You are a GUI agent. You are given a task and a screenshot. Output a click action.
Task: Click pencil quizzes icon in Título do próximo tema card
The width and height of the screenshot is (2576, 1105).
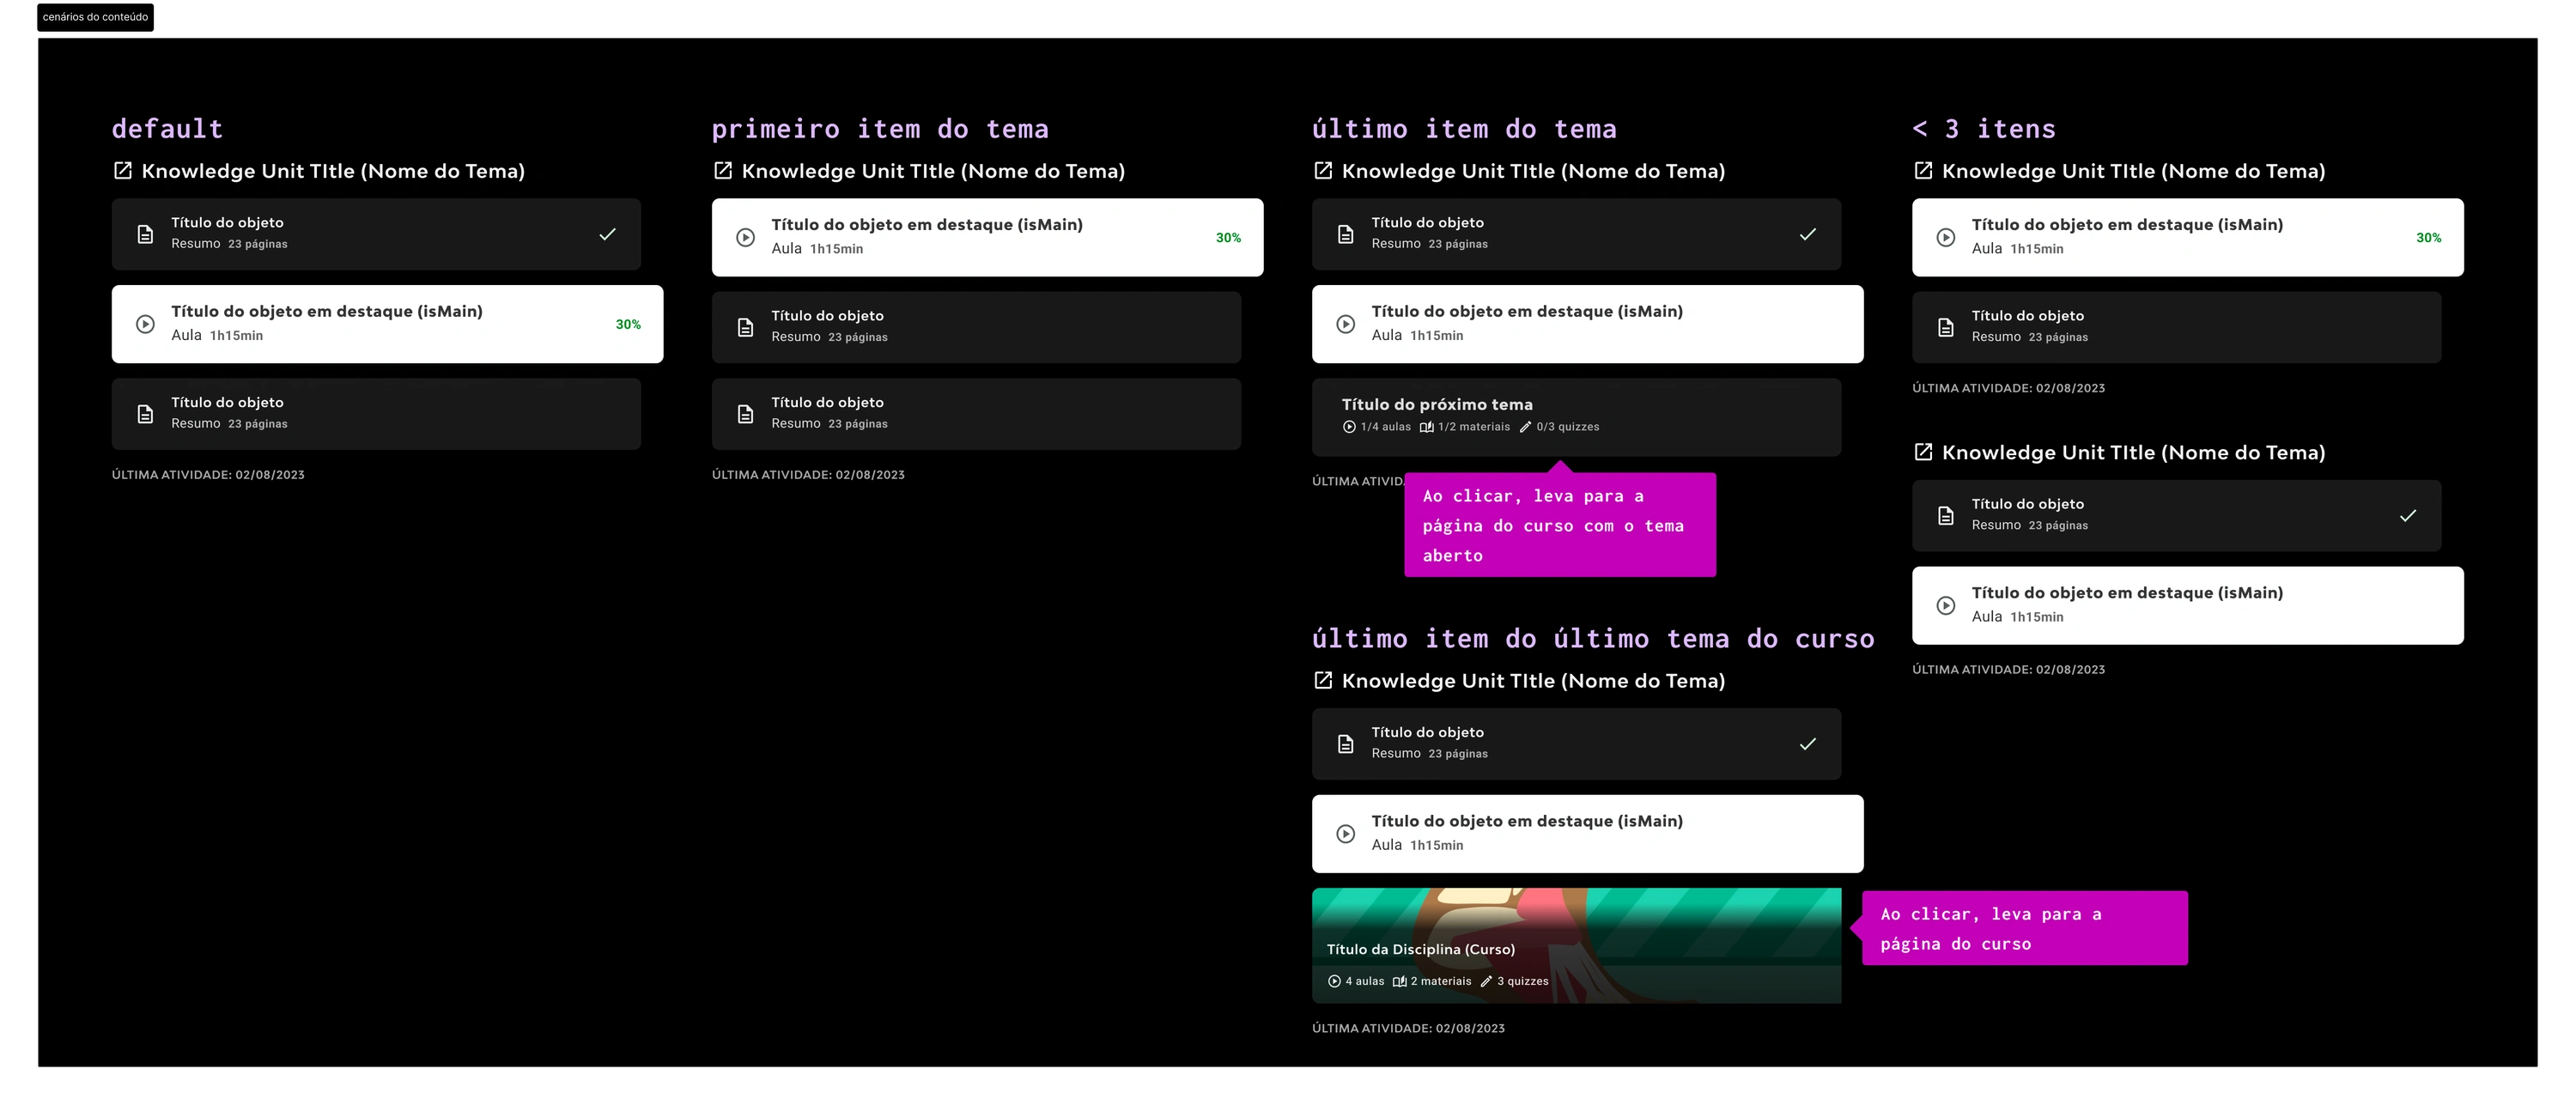point(1525,427)
